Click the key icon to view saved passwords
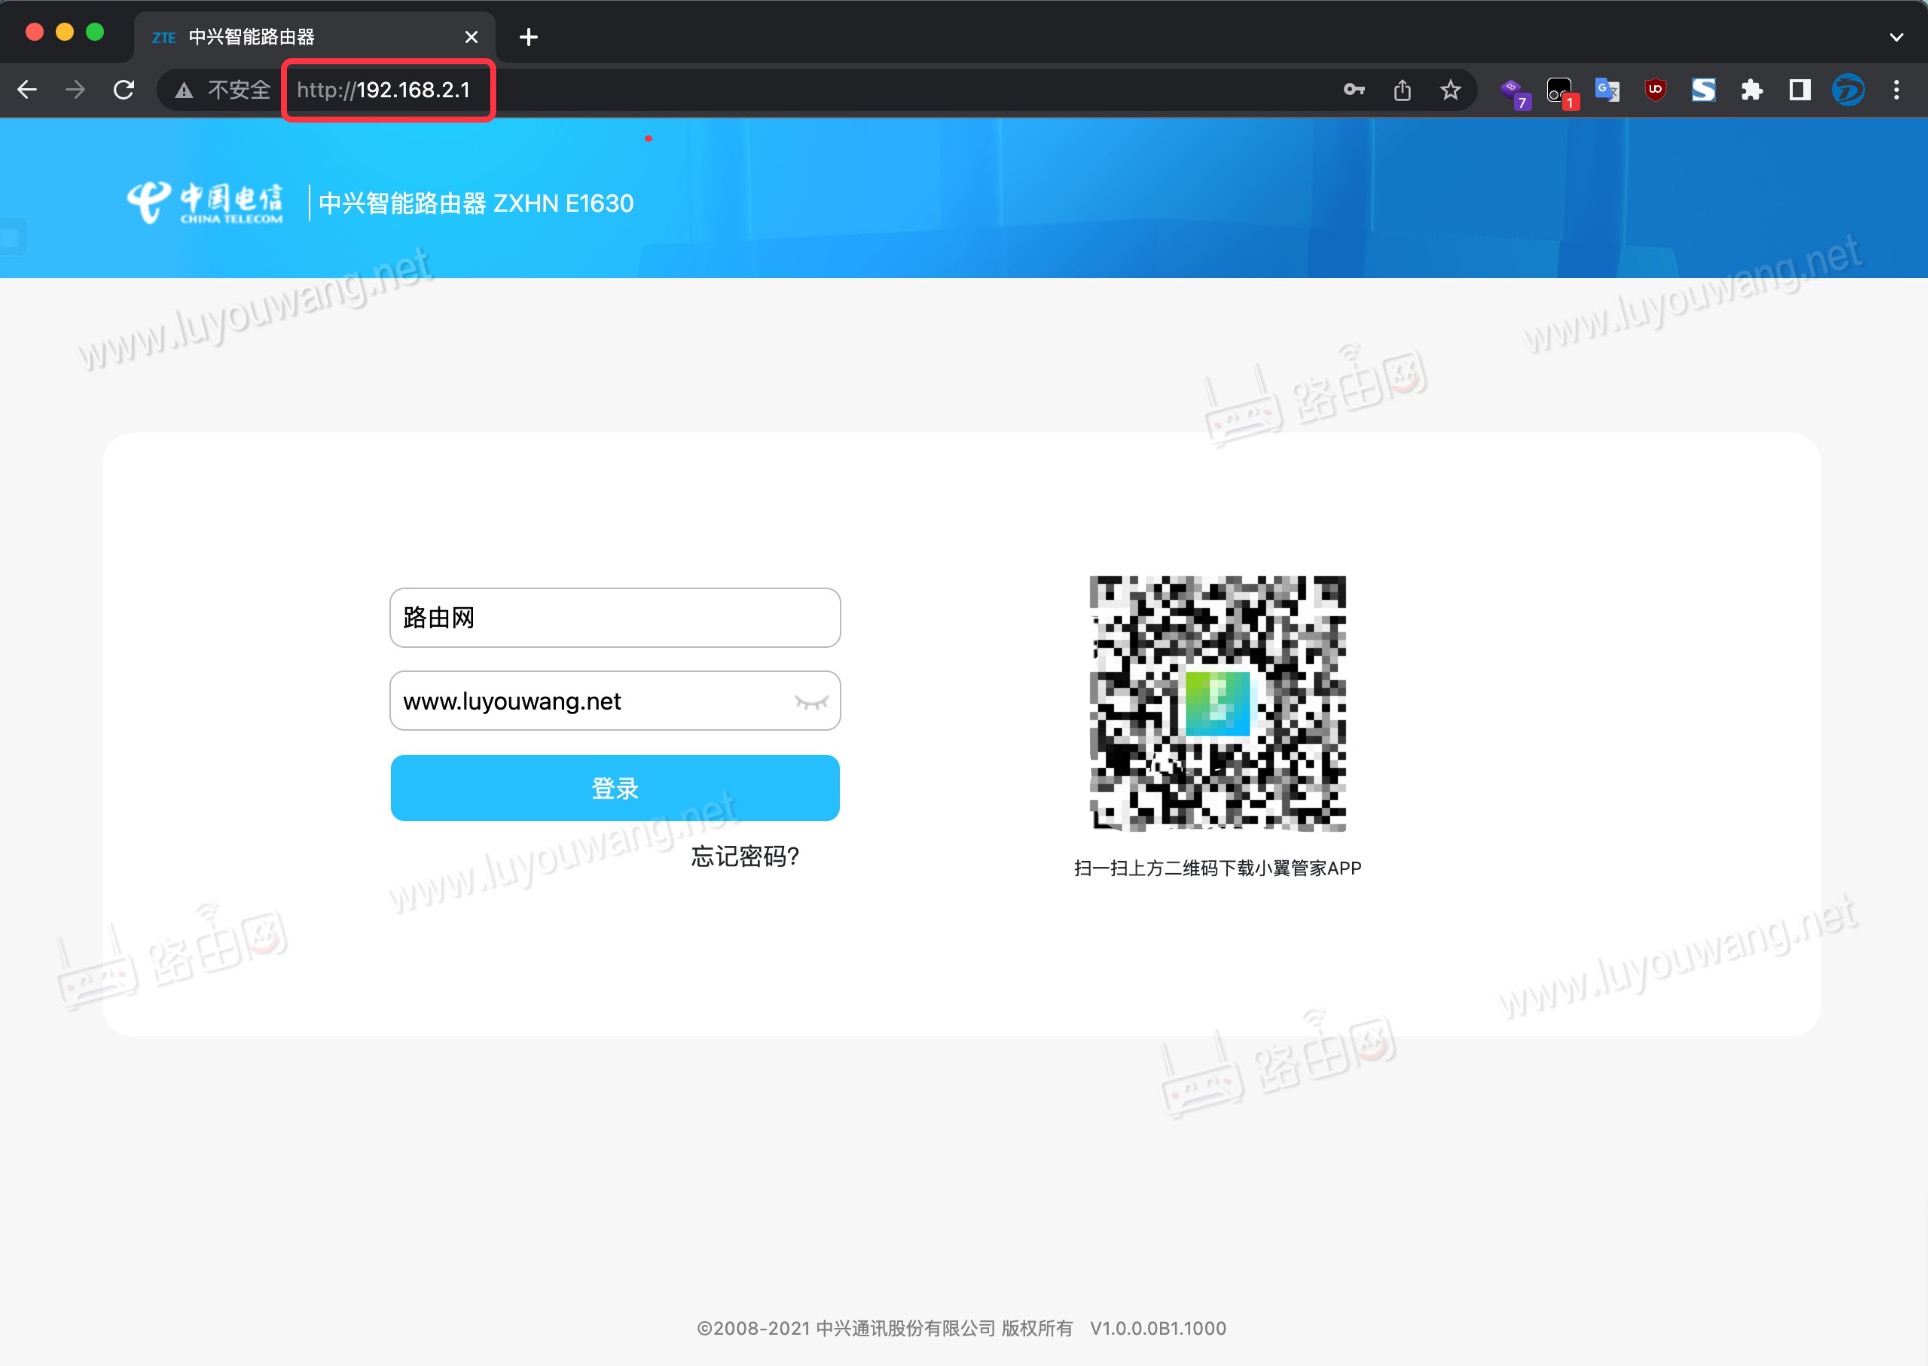 point(1354,90)
